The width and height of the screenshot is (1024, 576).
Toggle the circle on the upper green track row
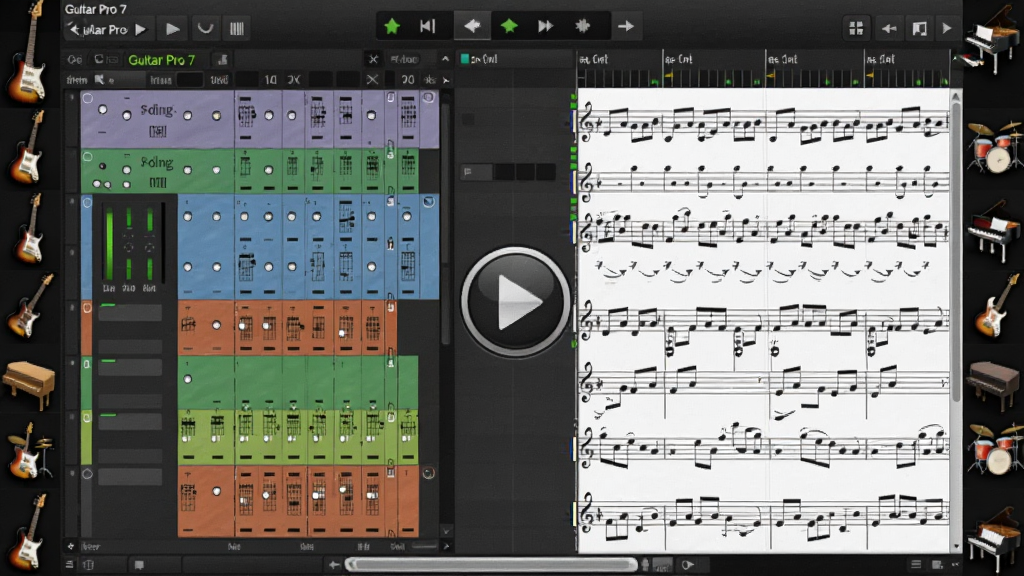click(88, 157)
